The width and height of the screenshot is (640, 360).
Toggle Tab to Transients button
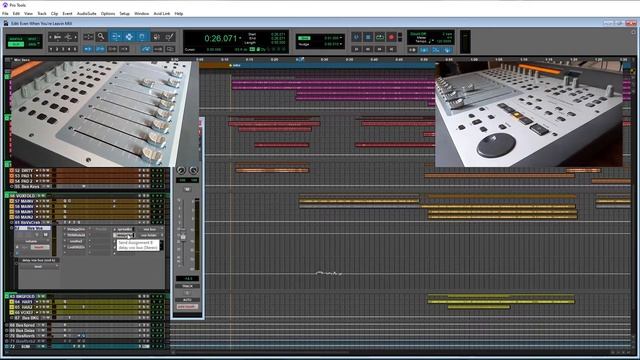(88, 49)
